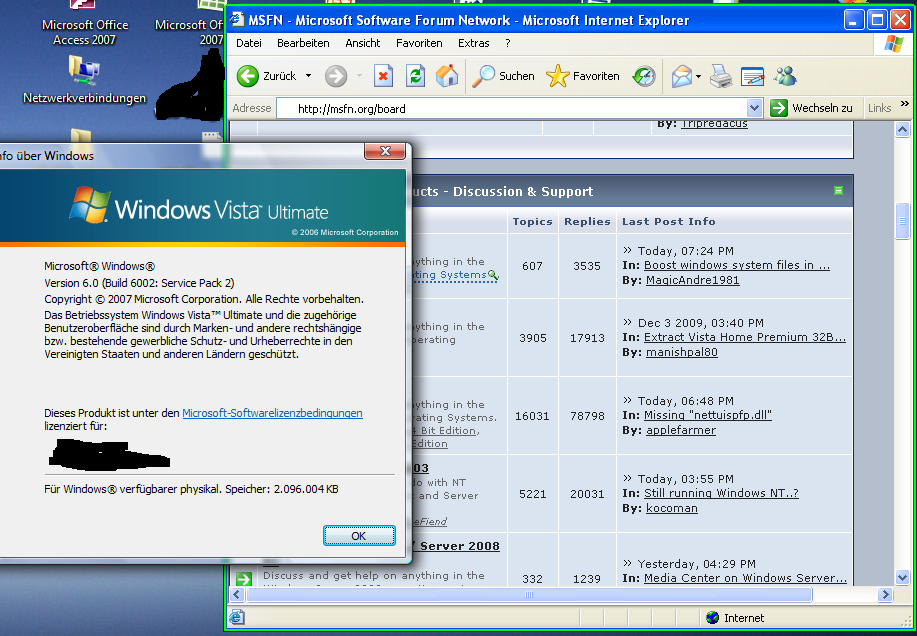
Task: Click the greyed-out forward arrow in Internet Explorer
Action: pyautogui.click(x=336, y=76)
